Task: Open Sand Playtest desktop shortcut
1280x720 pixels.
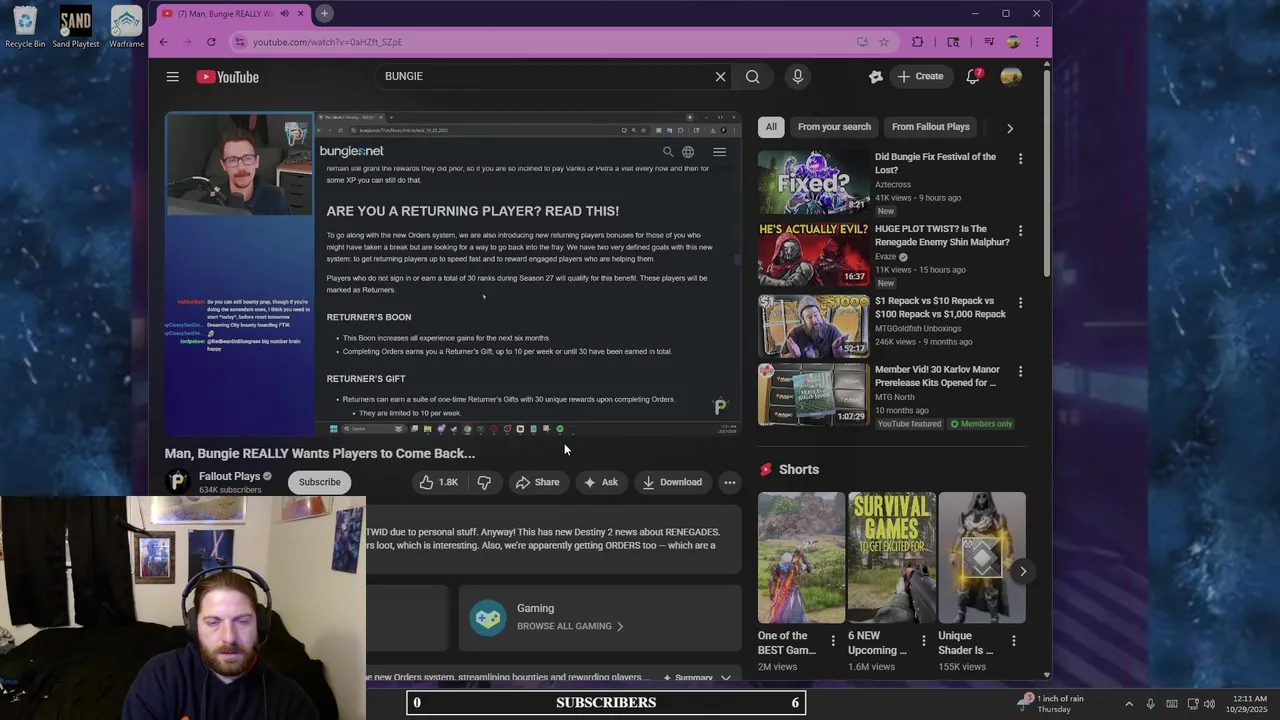Action: point(75,27)
